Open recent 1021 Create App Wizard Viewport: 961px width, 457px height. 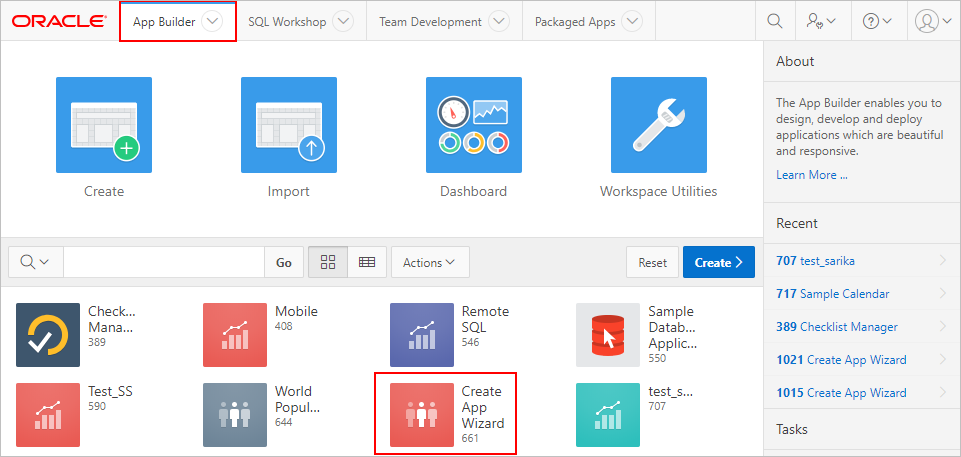(x=841, y=360)
